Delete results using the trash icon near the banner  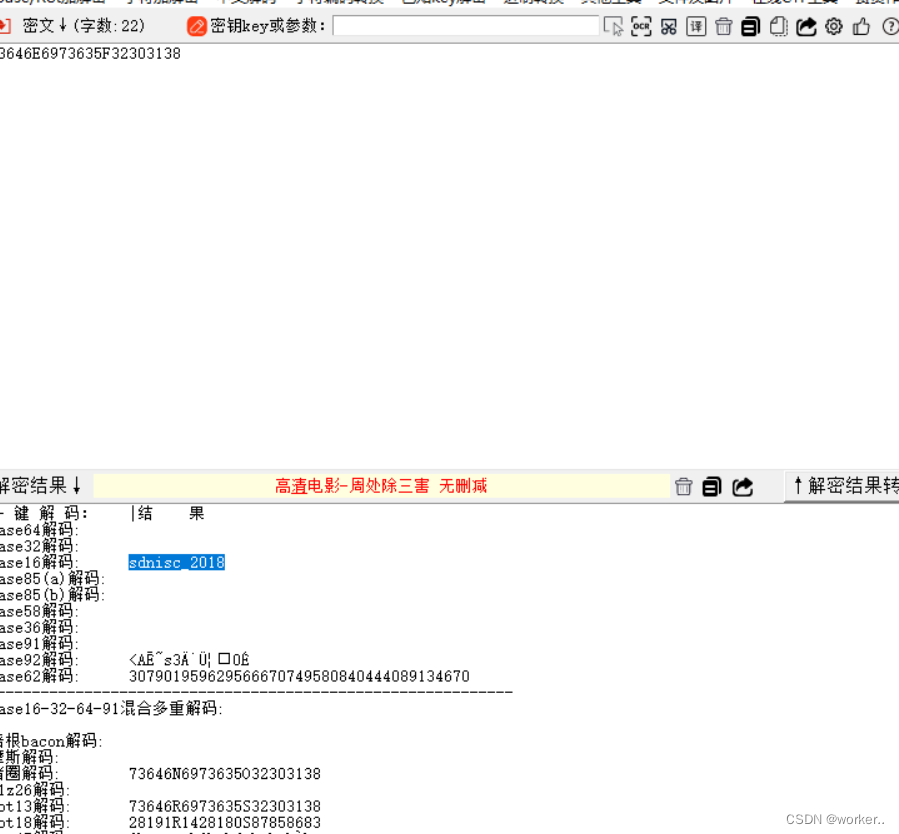[683, 486]
